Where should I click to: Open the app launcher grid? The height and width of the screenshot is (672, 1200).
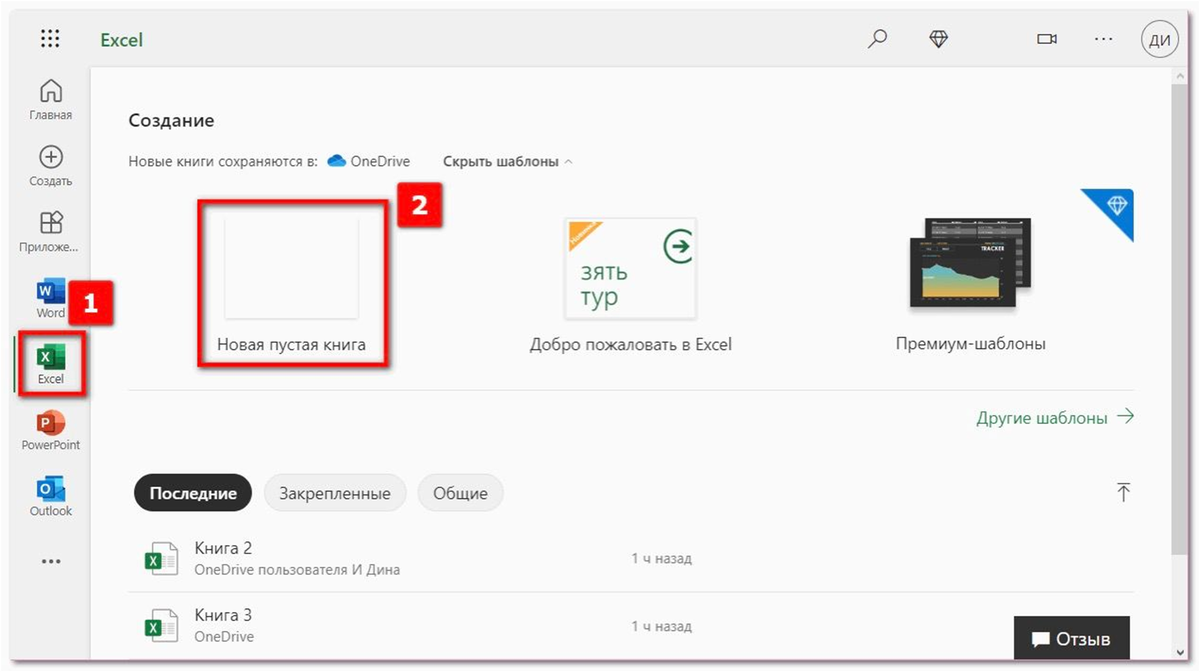coord(50,40)
